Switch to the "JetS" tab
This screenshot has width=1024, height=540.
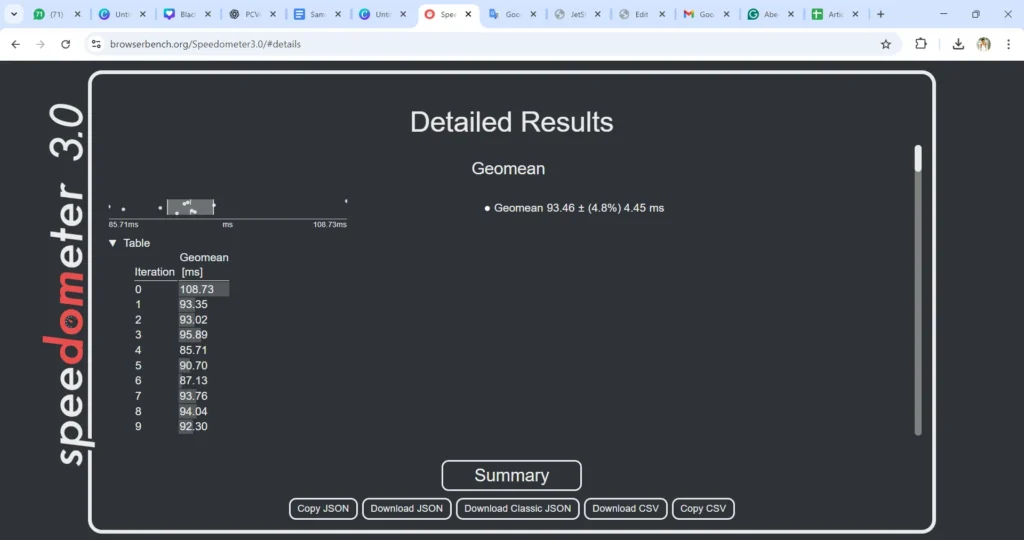point(577,14)
